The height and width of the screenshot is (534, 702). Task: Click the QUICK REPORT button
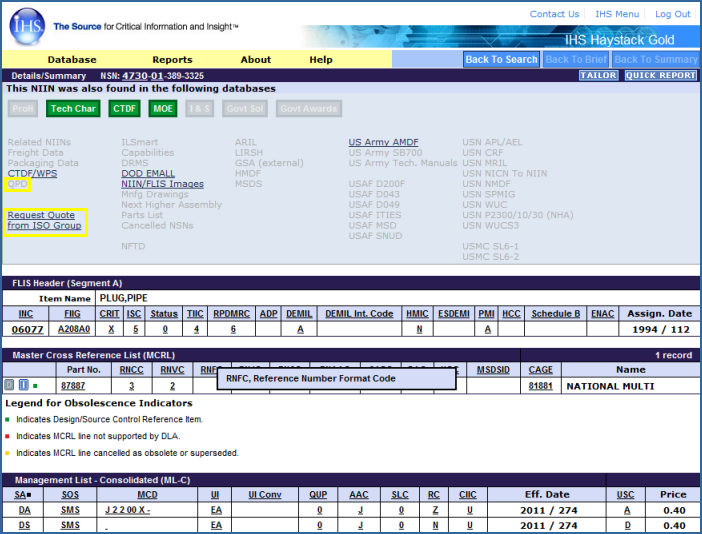[x=661, y=75]
